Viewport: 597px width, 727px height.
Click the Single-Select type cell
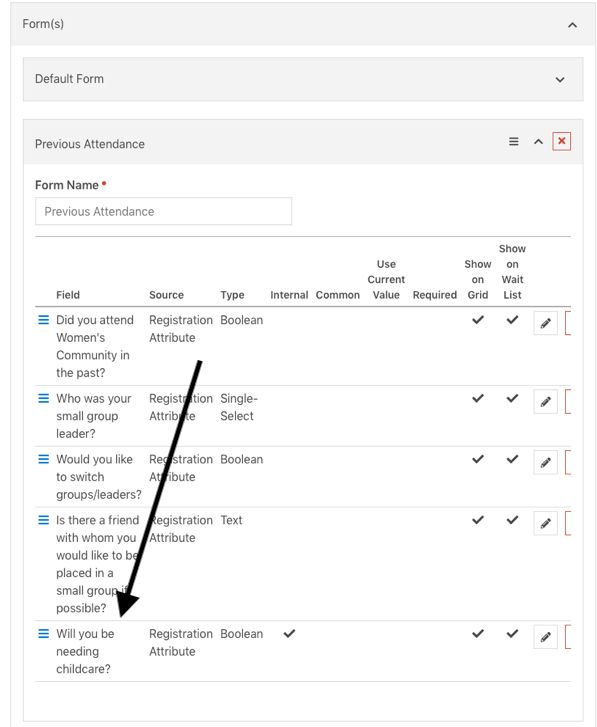(239, 407)
